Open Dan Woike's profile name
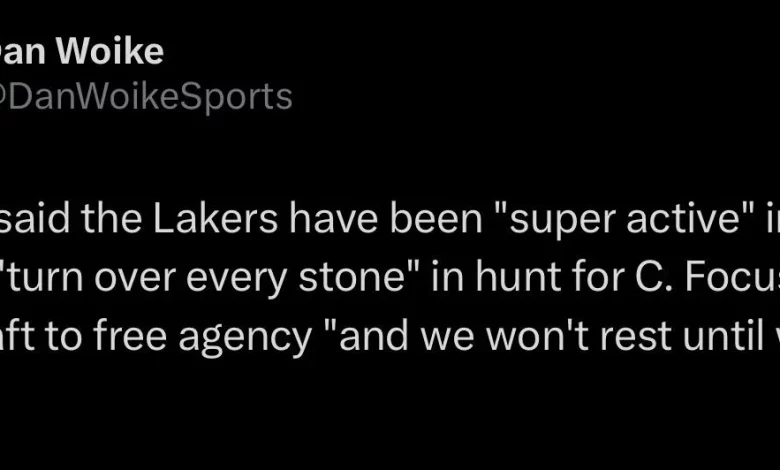The image size is (780, 470). tap(82, 51)
